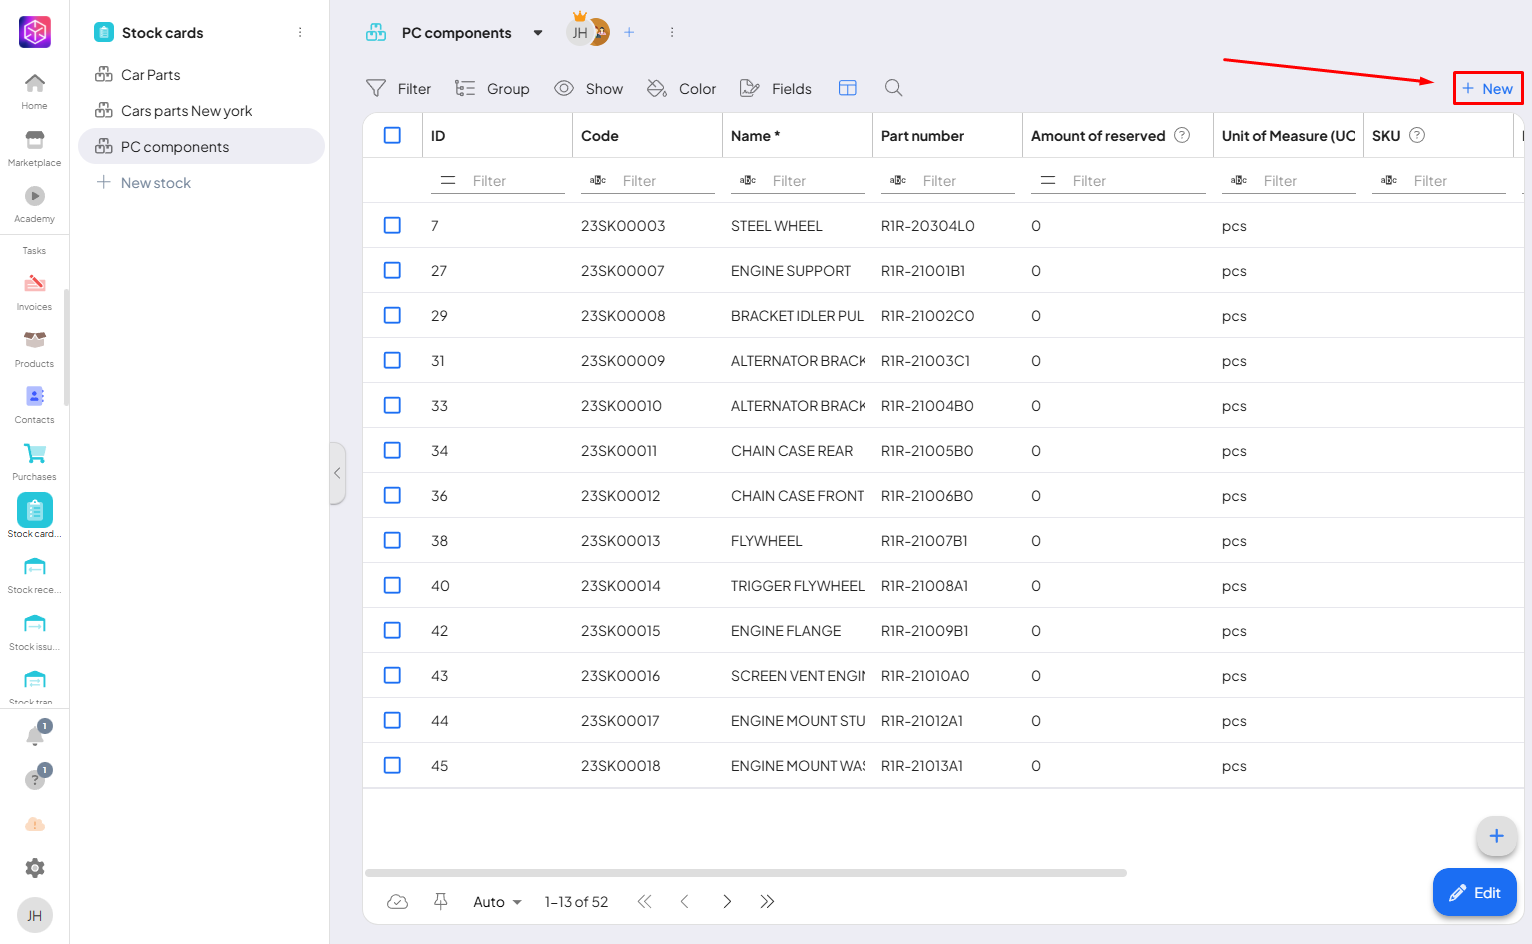
Task: Toggle the select-all header checkbox
Action: coord(392,135)
